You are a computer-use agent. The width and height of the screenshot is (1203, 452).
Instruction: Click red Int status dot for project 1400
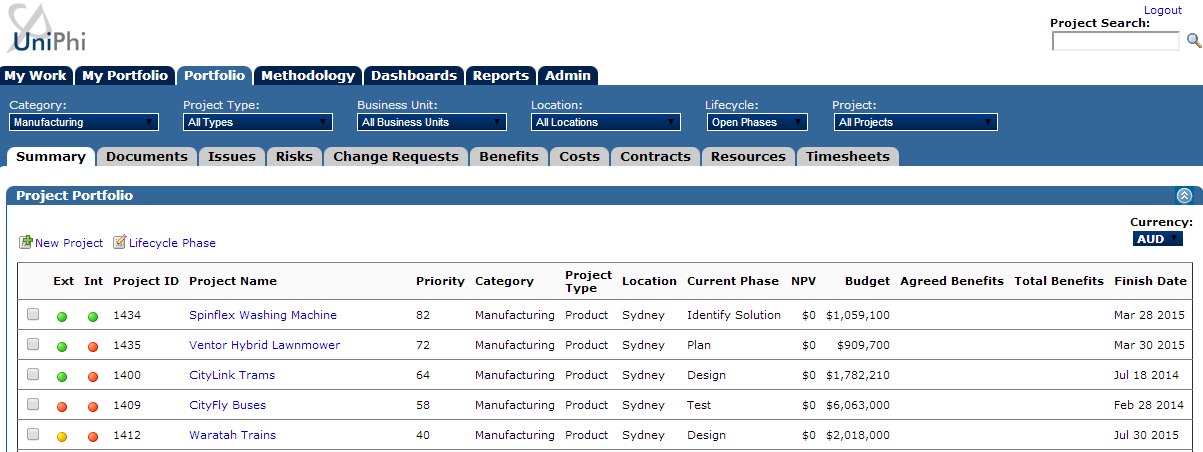click(93, 376)
